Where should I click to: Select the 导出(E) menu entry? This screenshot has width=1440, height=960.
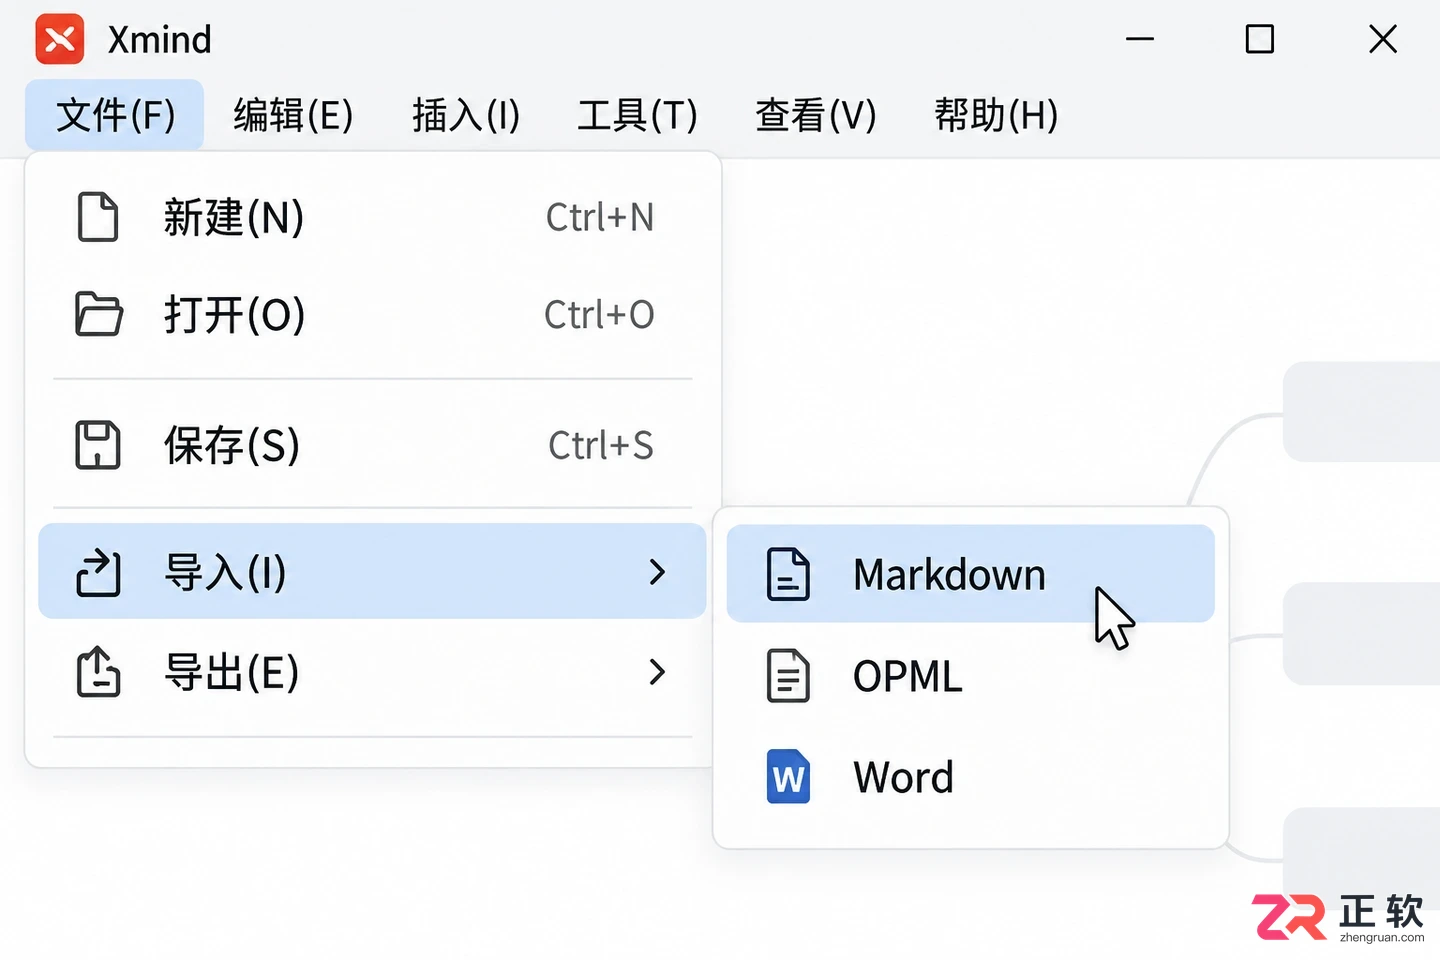pyautogui.click(x=373, y=671)
